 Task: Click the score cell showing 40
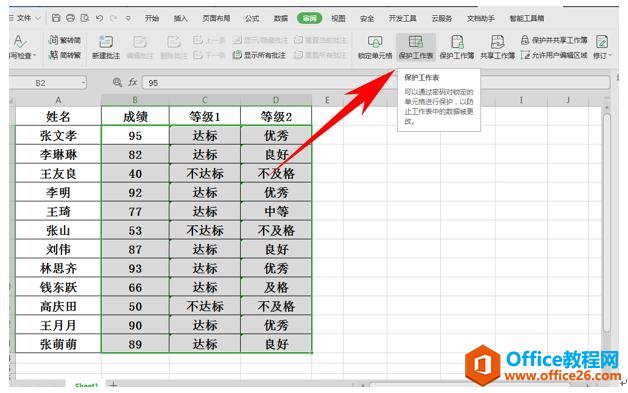point(135,173)
